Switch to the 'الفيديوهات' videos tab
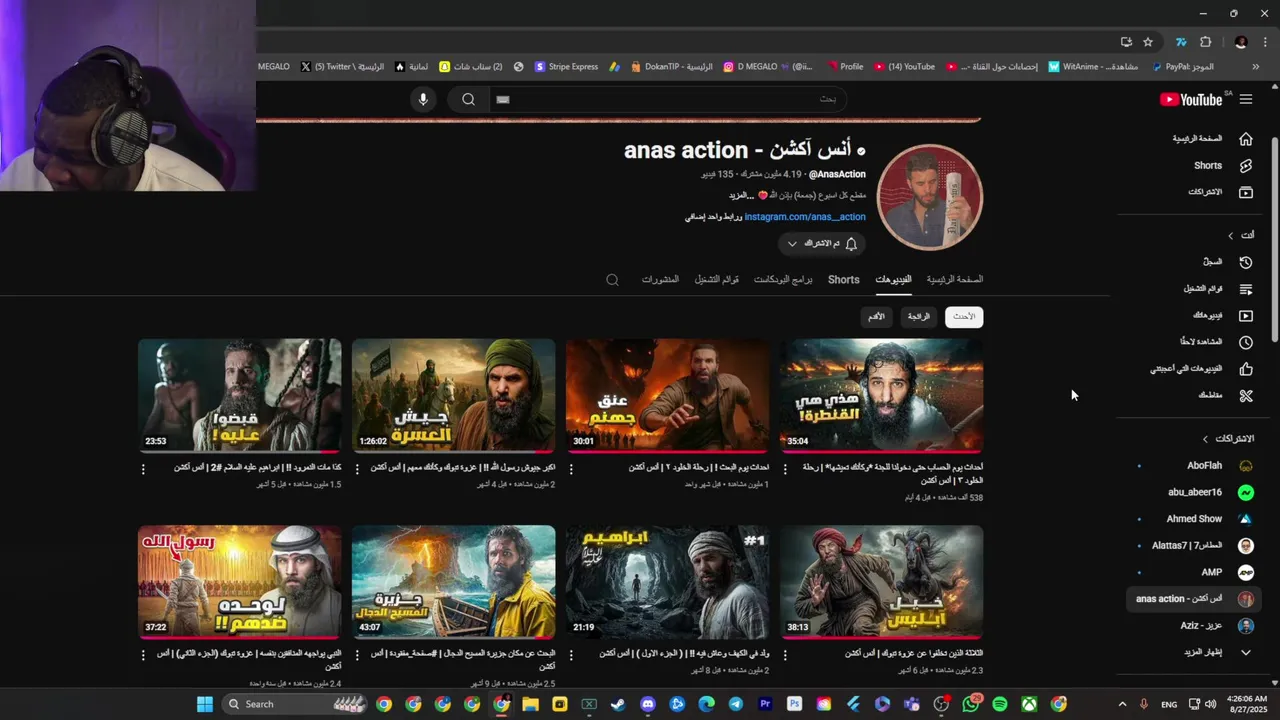 coord(893,280)
